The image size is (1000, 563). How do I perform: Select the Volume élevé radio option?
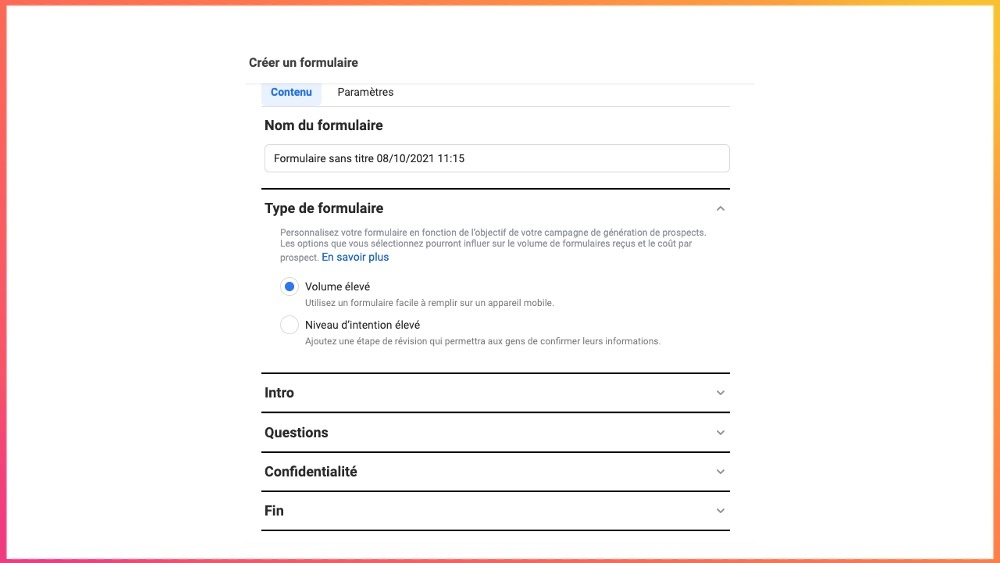[x=290, y=286]
